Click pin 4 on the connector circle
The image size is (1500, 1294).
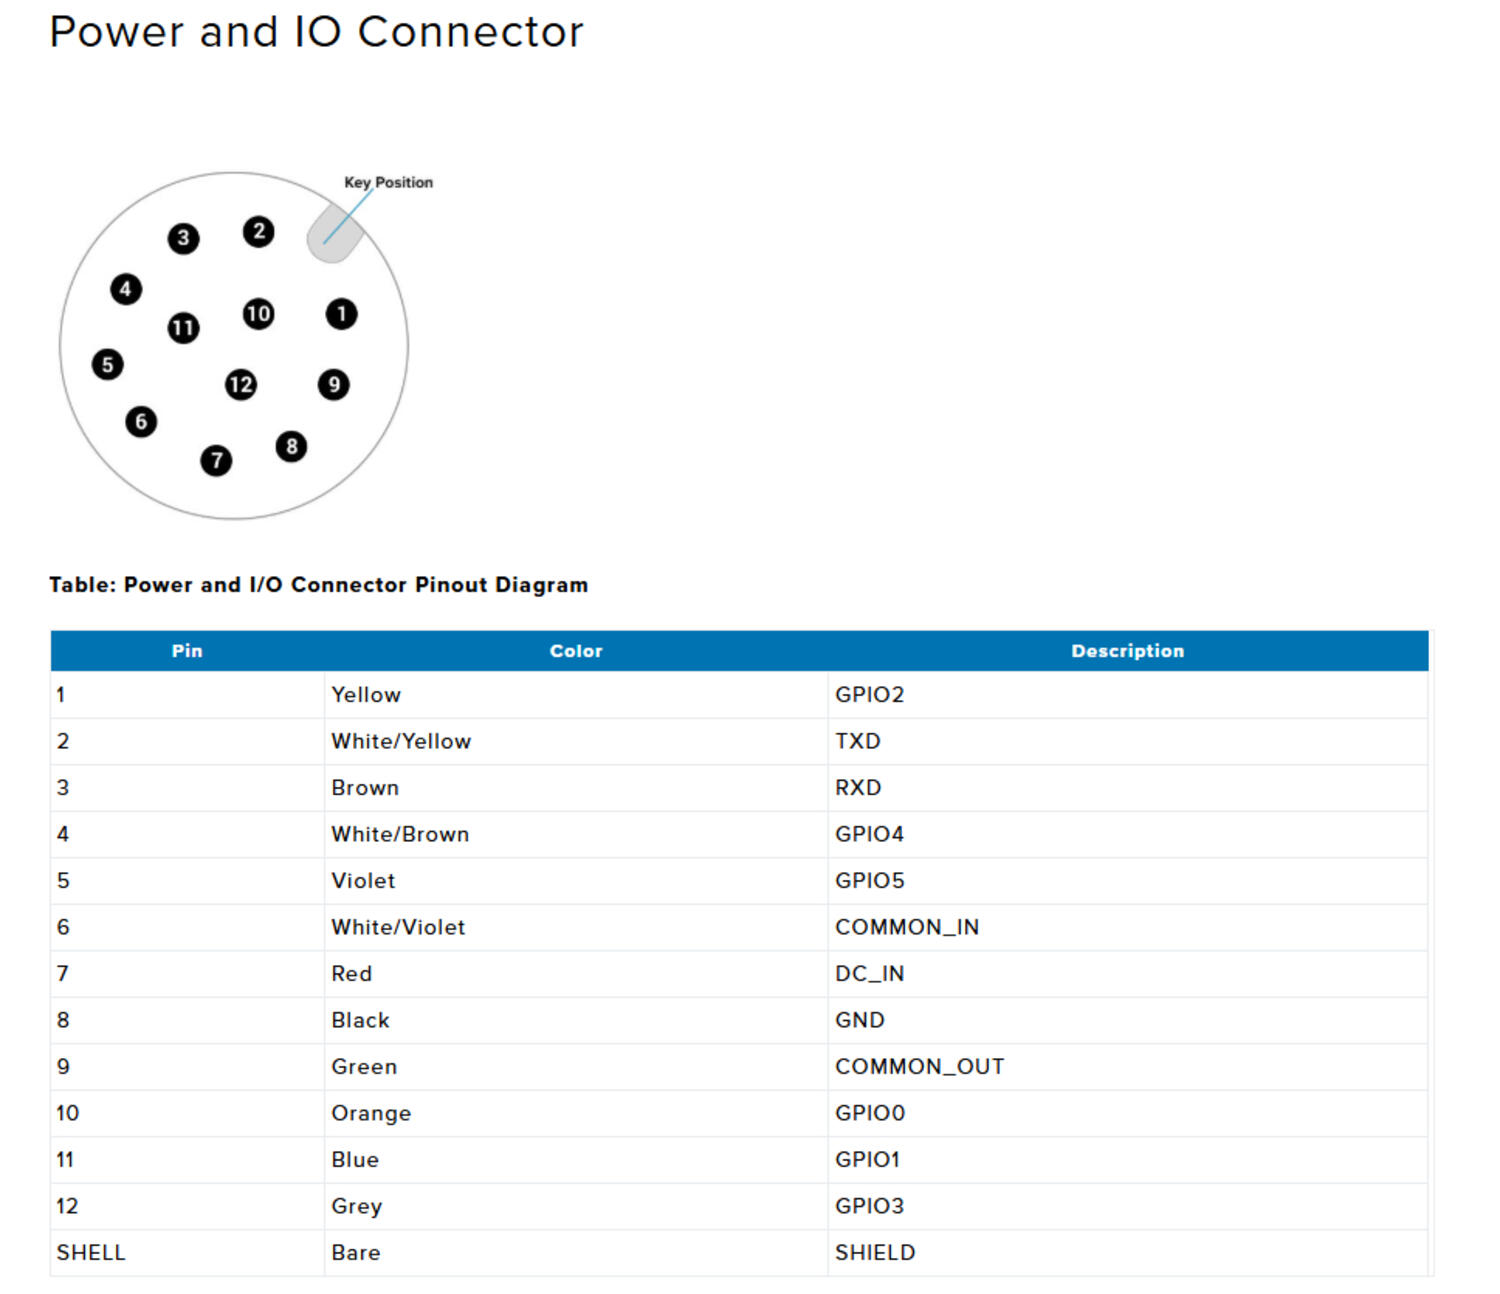point(125,289)
